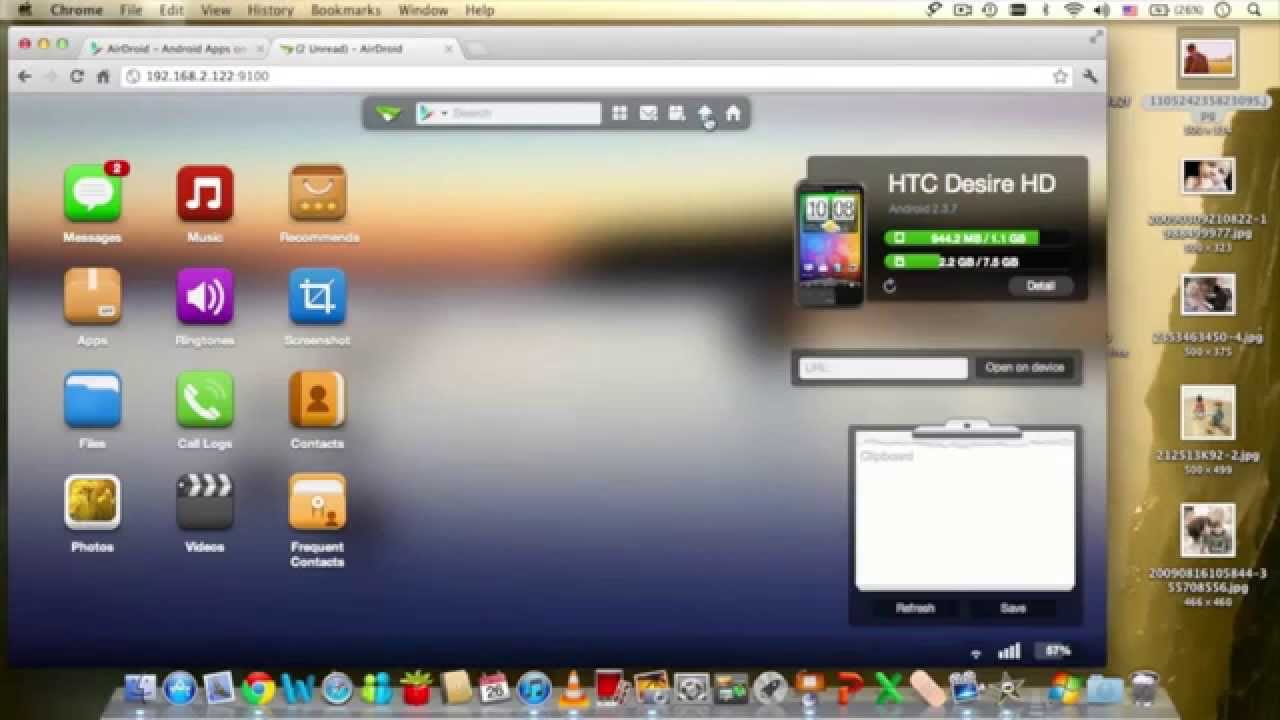The image size is (1280, 720).
Task: Open the Music app icon
Action: (x=205, y=193)
